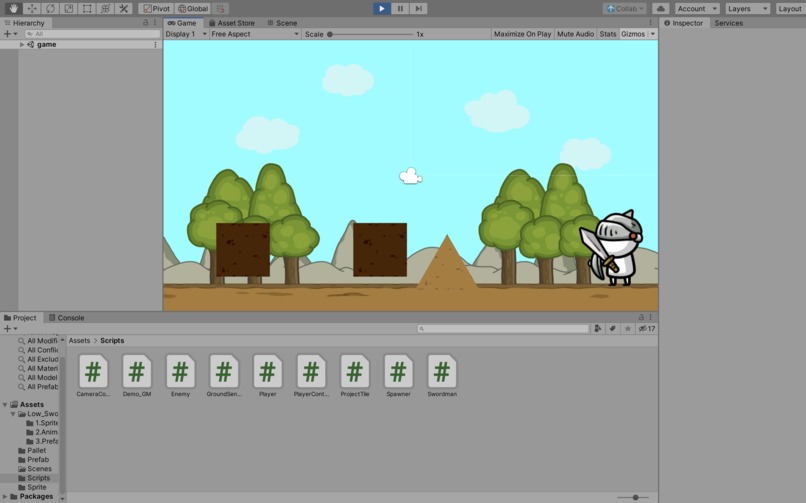
Task: Select the PlayerCont... script asset
Action: pyautogui.click(x=312, y=376)
